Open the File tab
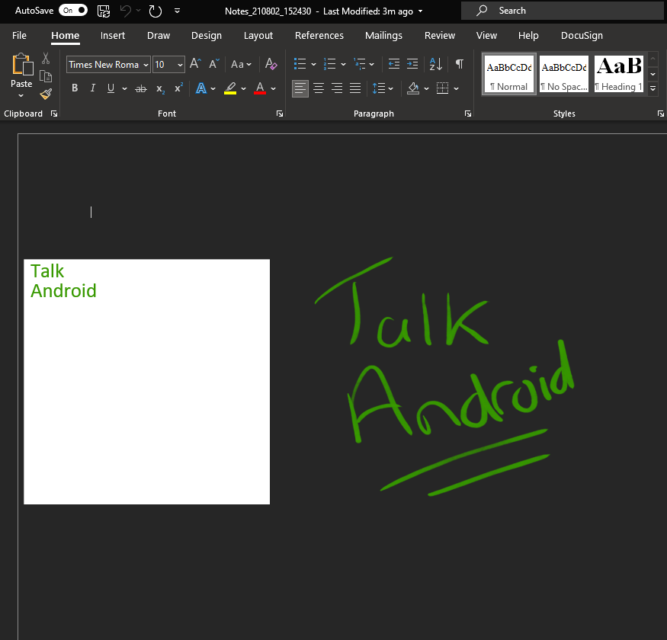 click(19, 36)
